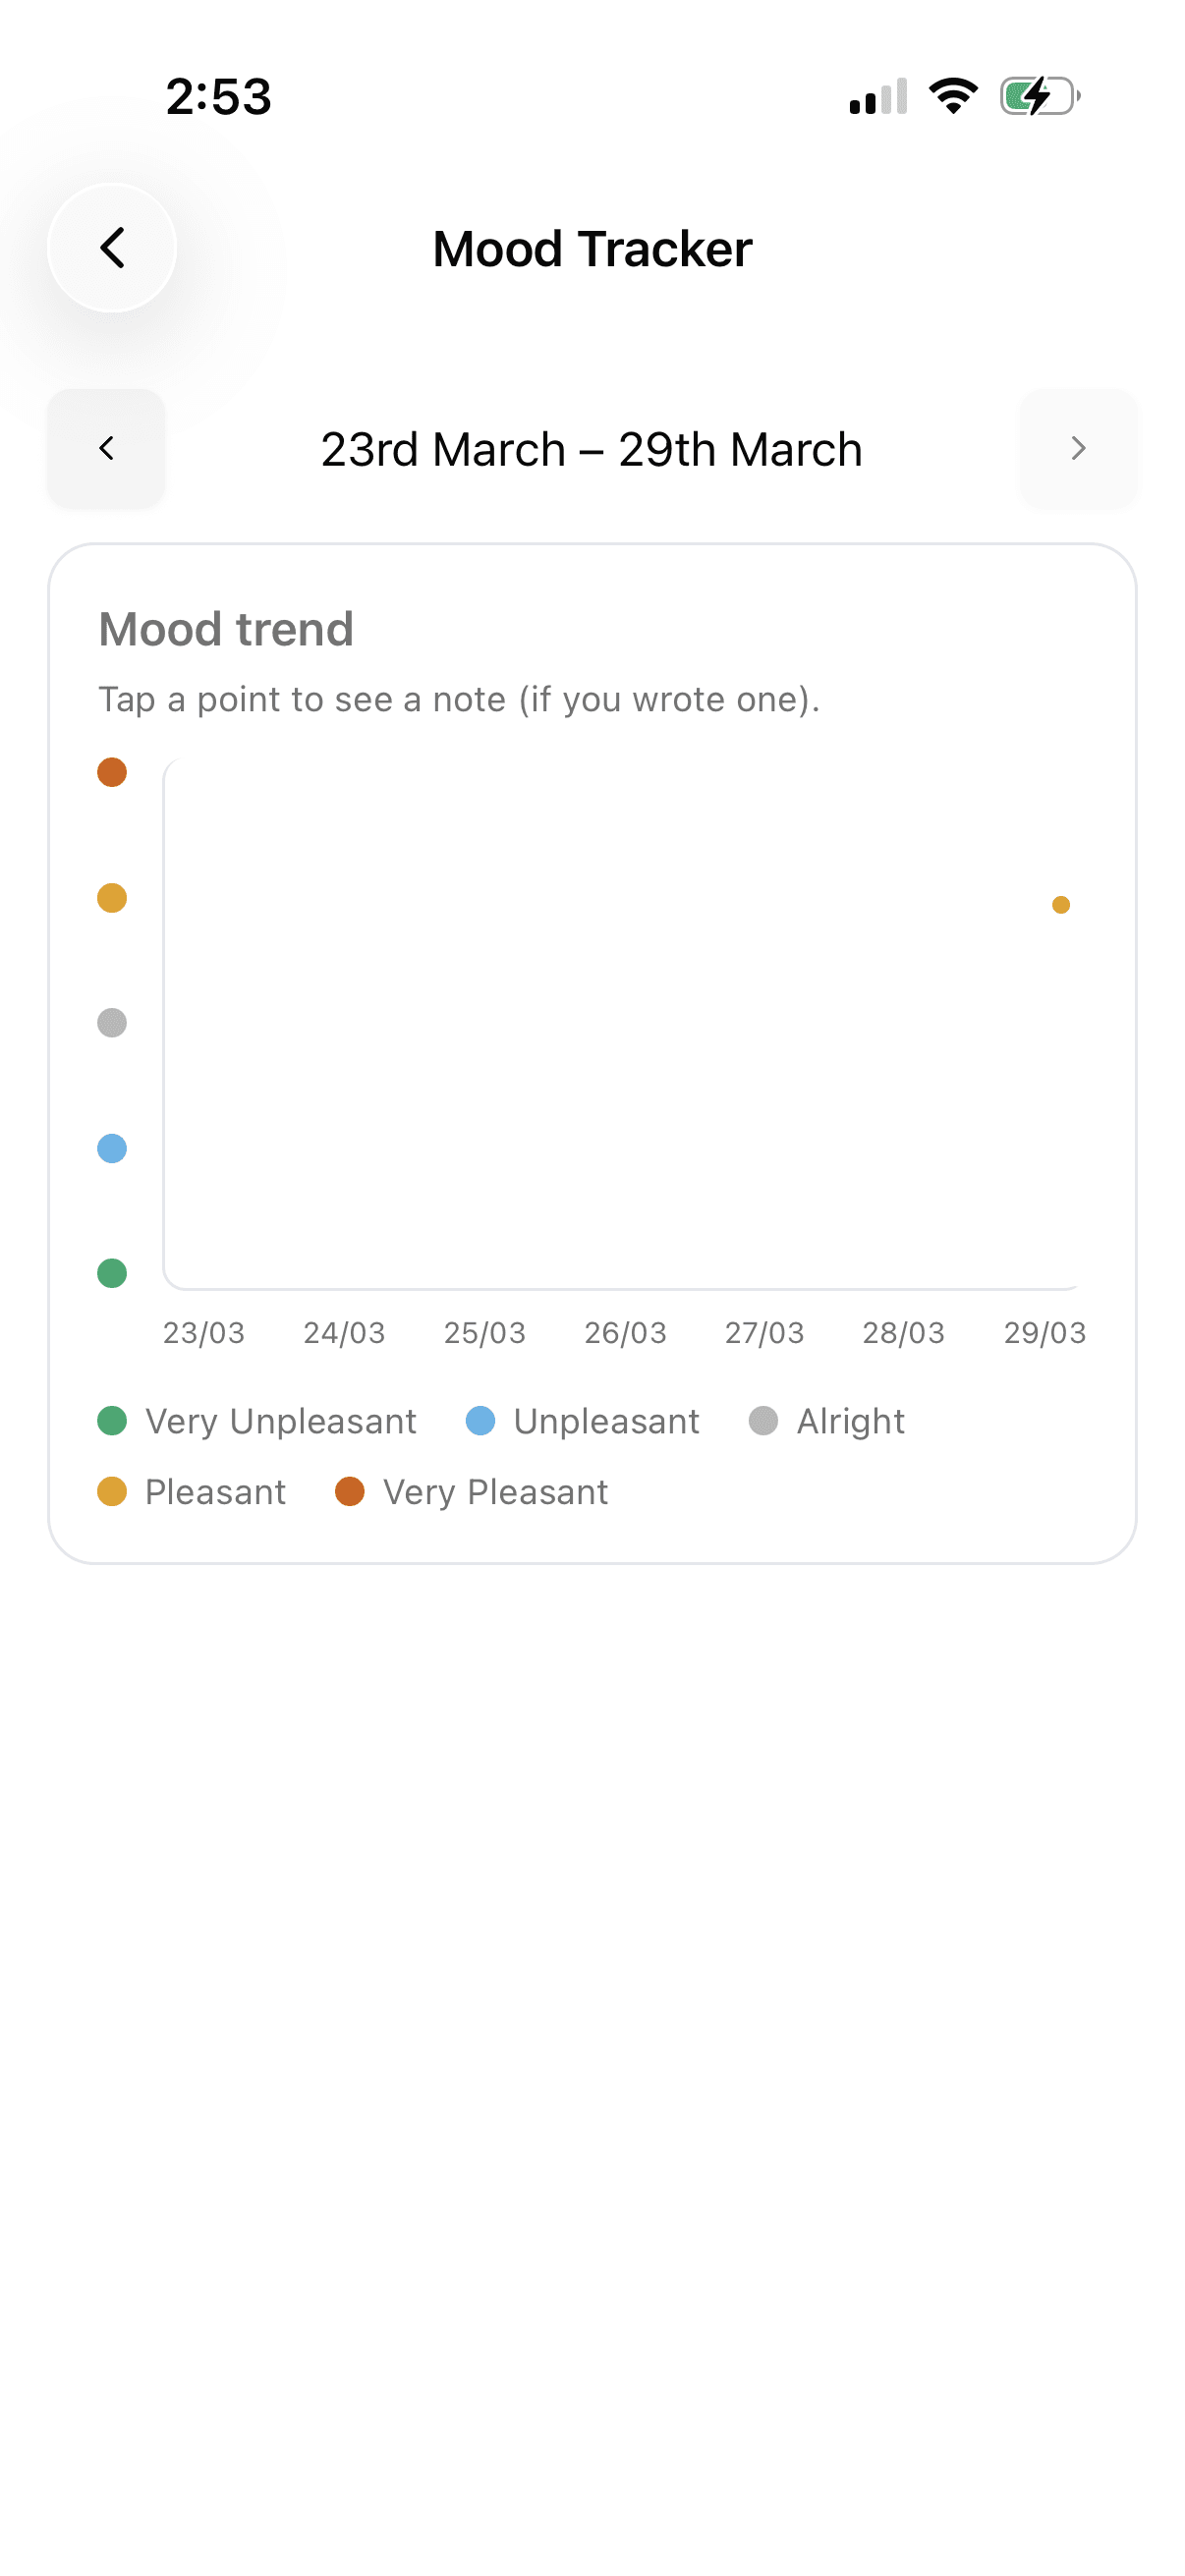Tap the Mood Tracker title
Image resolution: width=1185 pixels, height=2576 pixels.
[592, 248]
